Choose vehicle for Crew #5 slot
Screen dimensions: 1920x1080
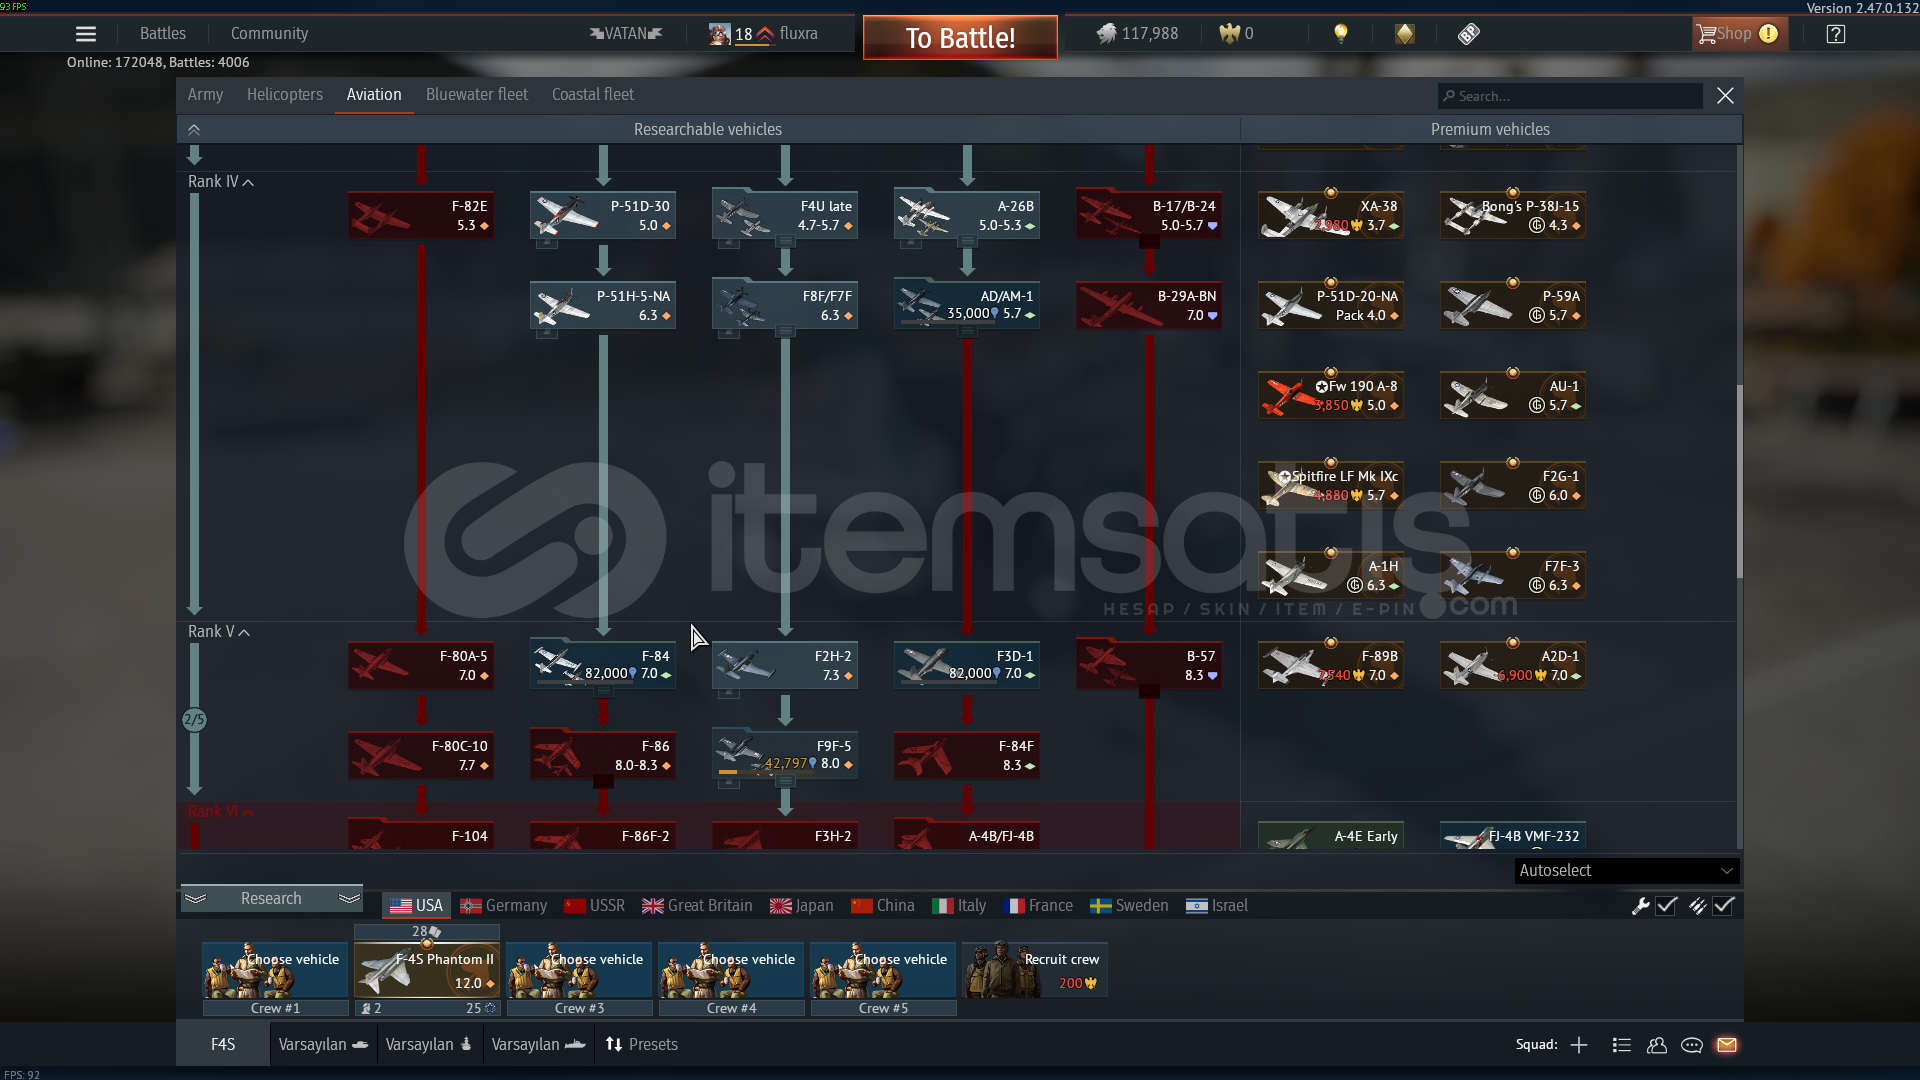click(x=883, y=970)
